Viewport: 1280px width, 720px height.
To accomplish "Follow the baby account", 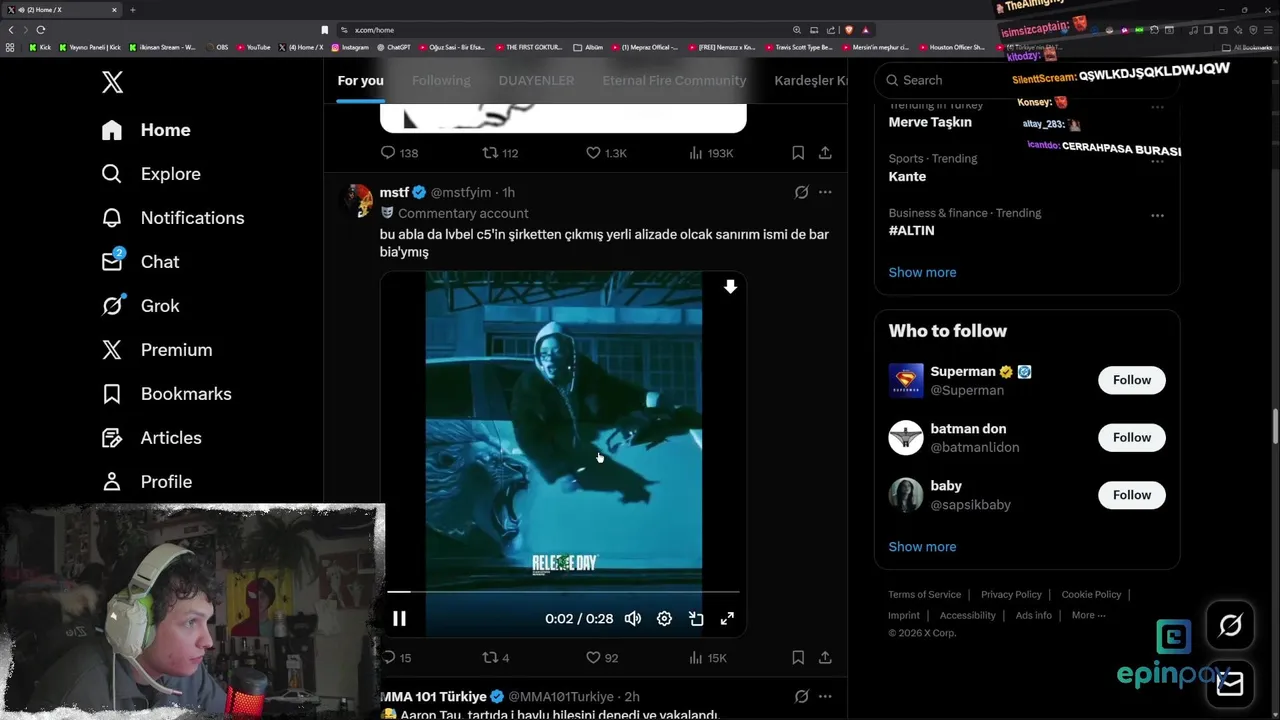I will click(1132, 495).
